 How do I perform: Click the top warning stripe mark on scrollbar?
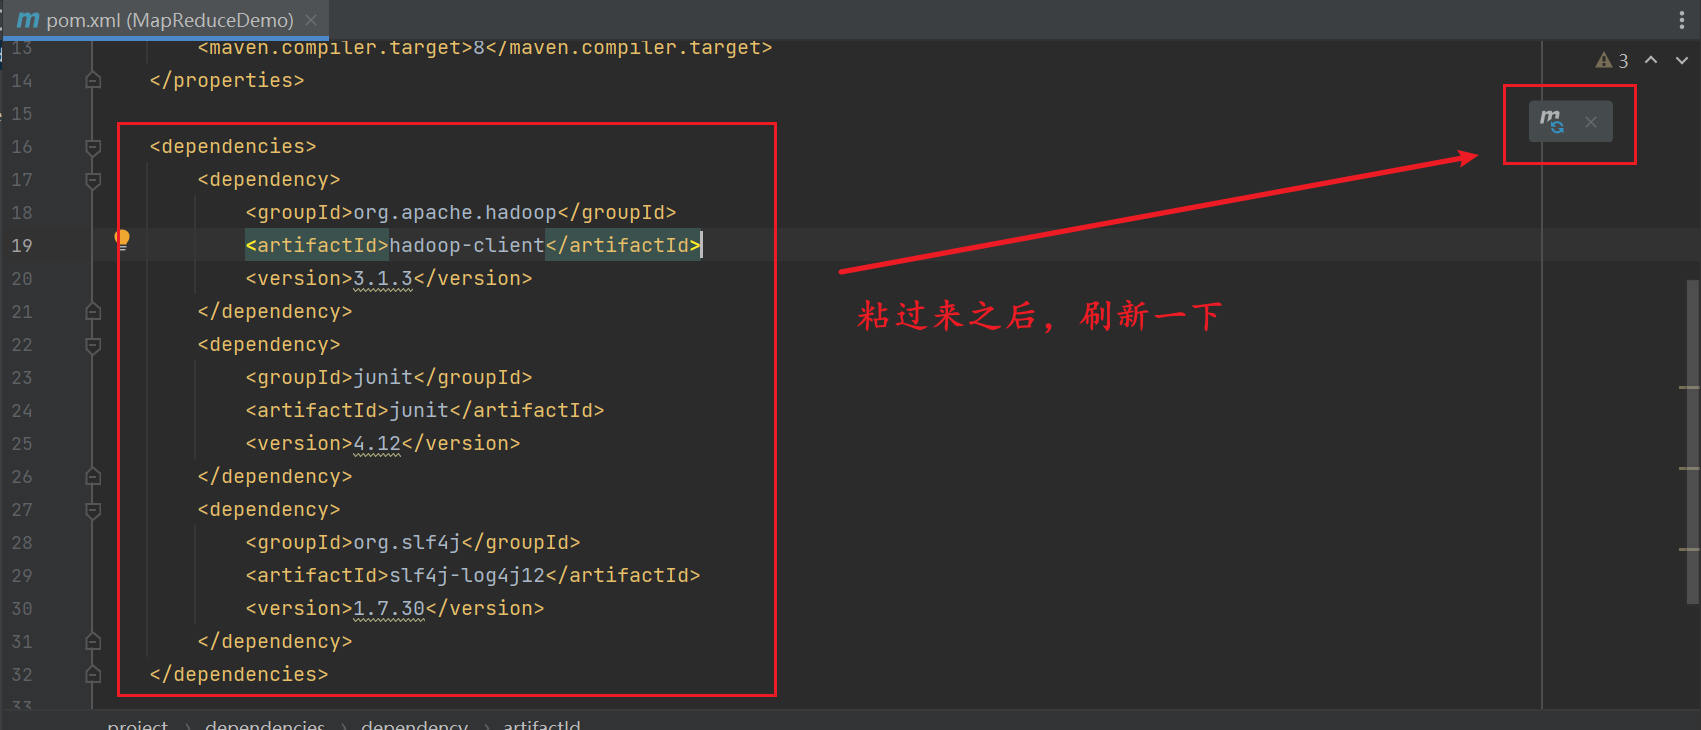(x=1689, y=387)
